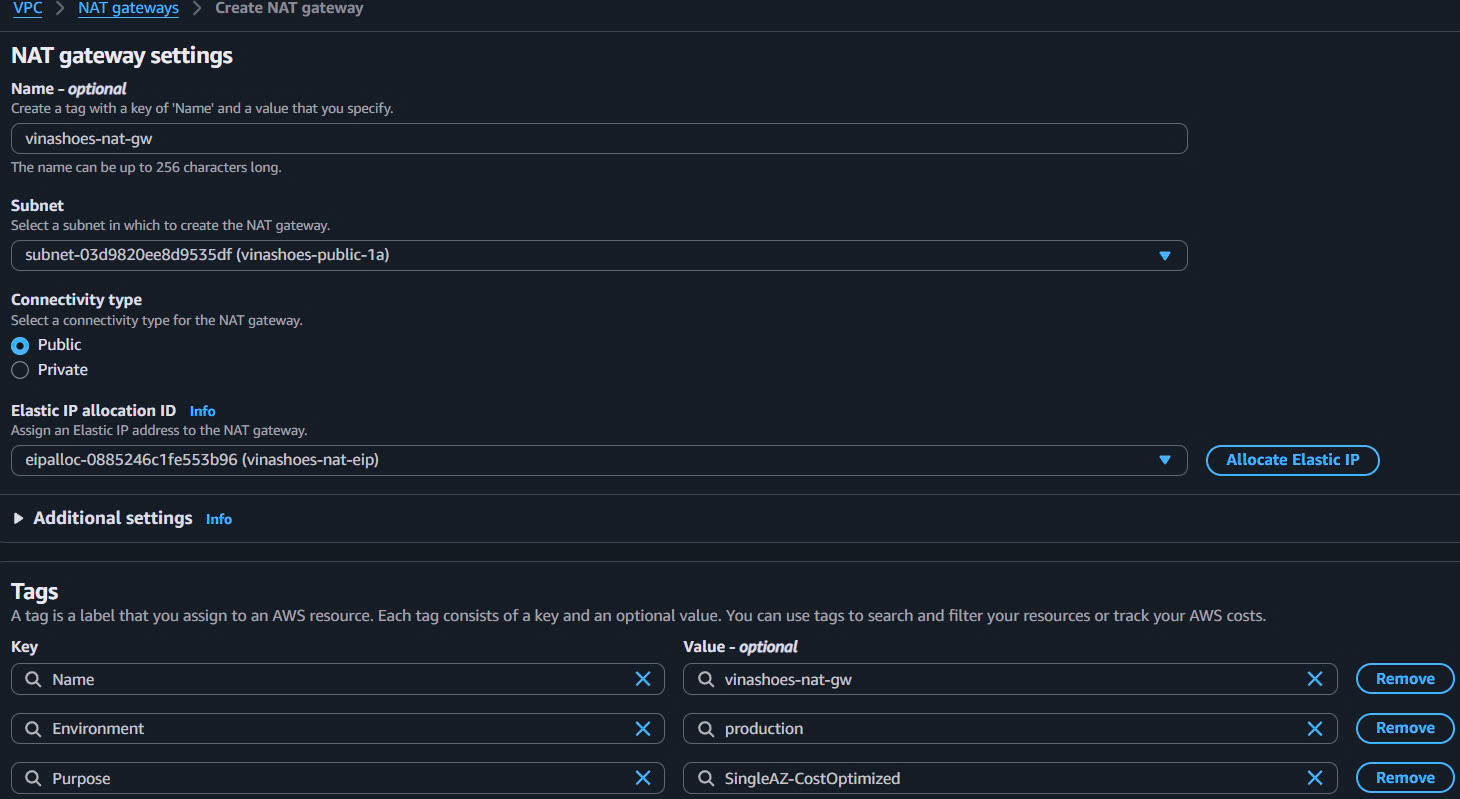Remove the Environment tag
This screenshot has height=799, width=1460.
[1404, 729]
